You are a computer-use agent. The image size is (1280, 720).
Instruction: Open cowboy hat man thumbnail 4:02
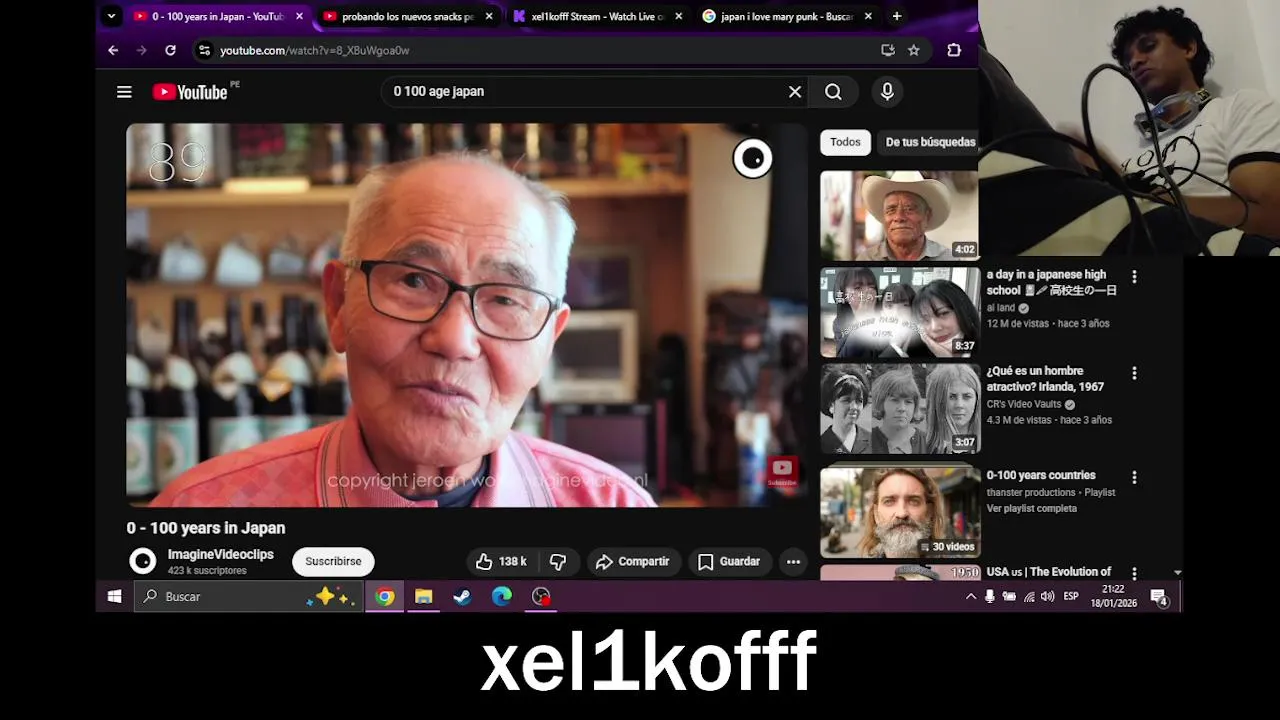tap(899, 215)
